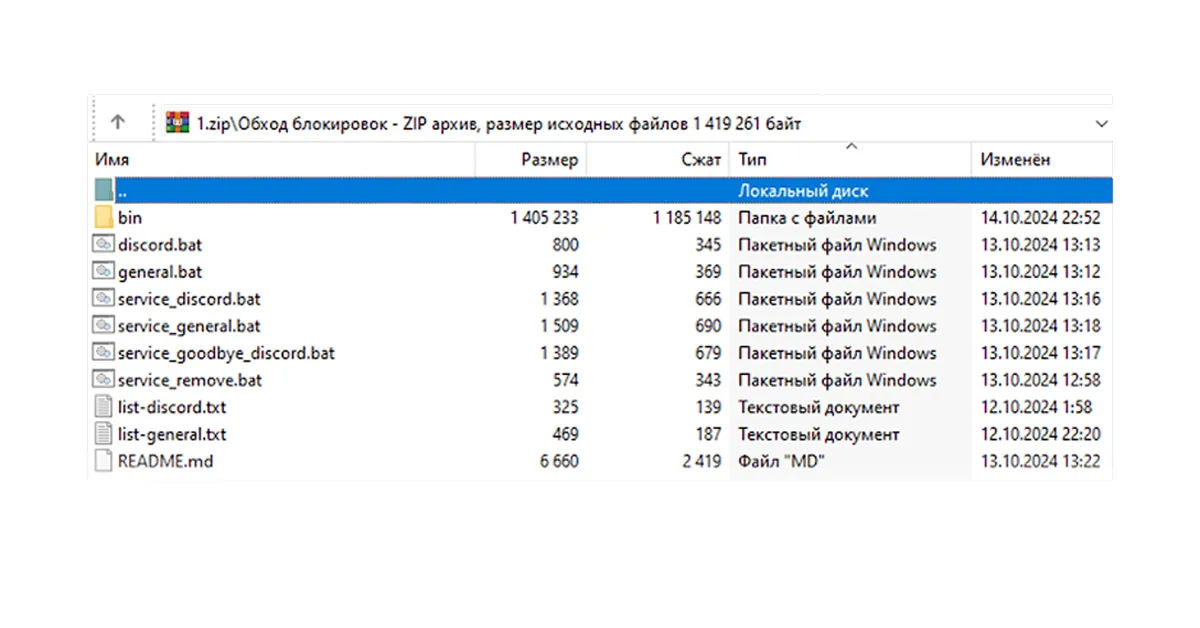Click the 12.10.2024 1:58 modified date
The image size is (1200, 628).
coord(1036,407)
